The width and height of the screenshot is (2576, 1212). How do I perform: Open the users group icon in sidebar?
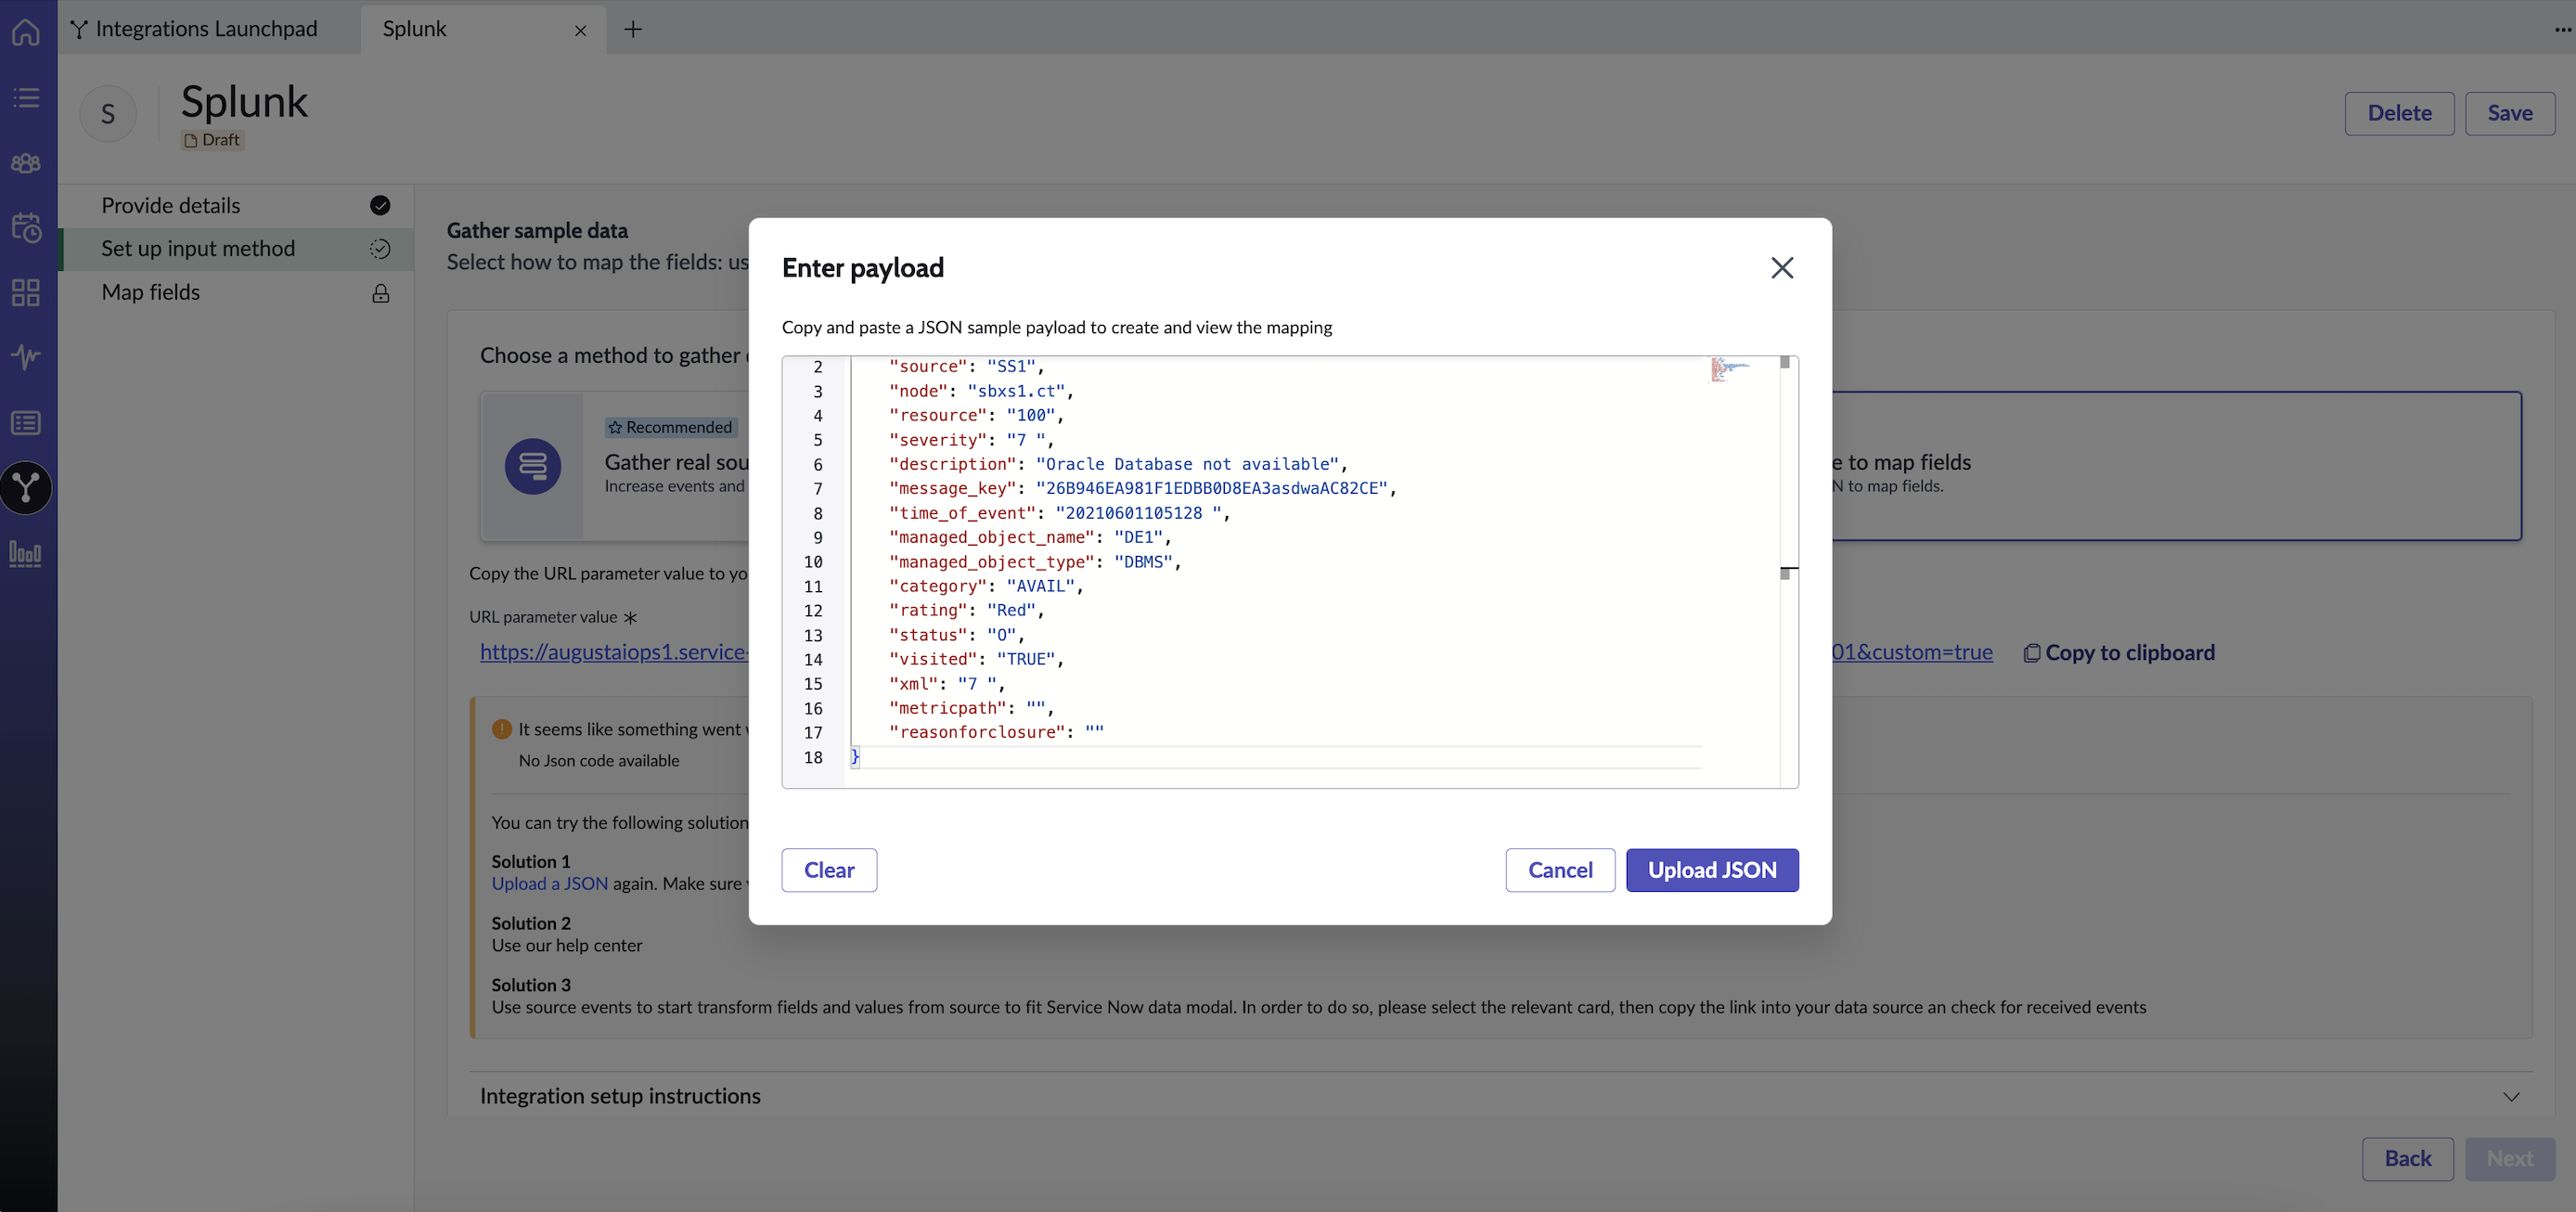(x=26, y=162)
